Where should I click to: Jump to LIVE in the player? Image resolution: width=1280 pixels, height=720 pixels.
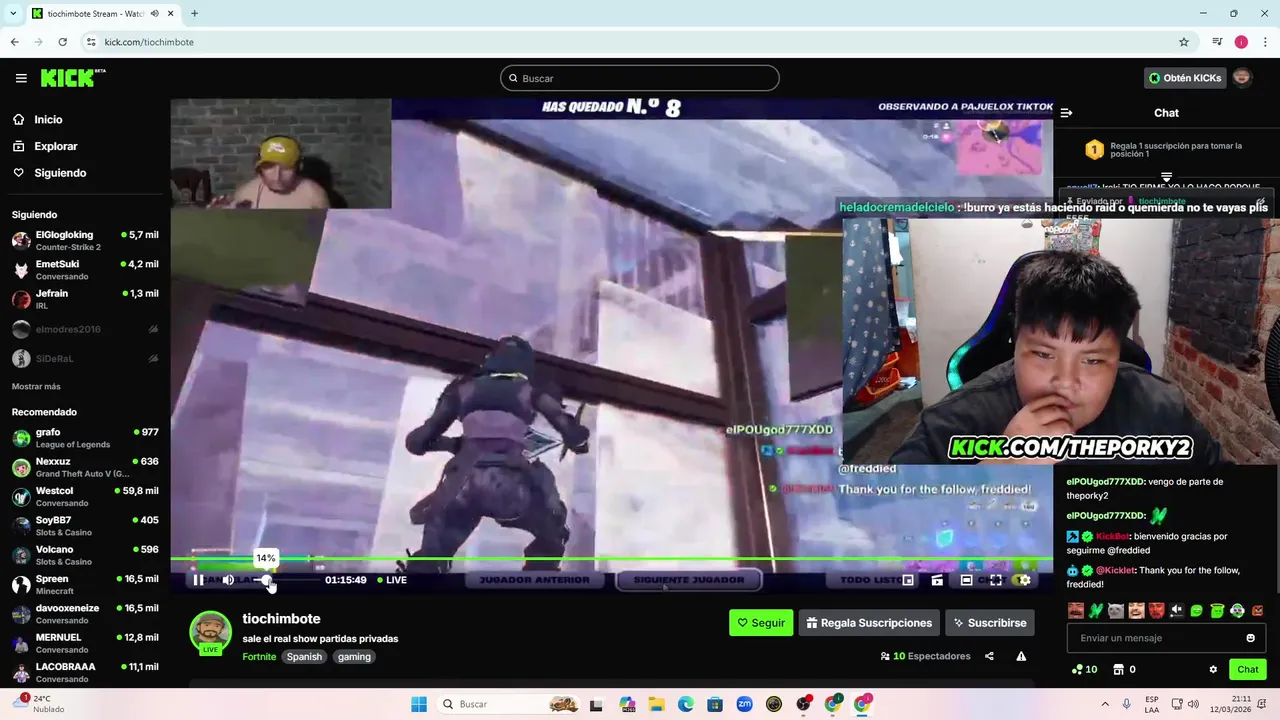392,580
